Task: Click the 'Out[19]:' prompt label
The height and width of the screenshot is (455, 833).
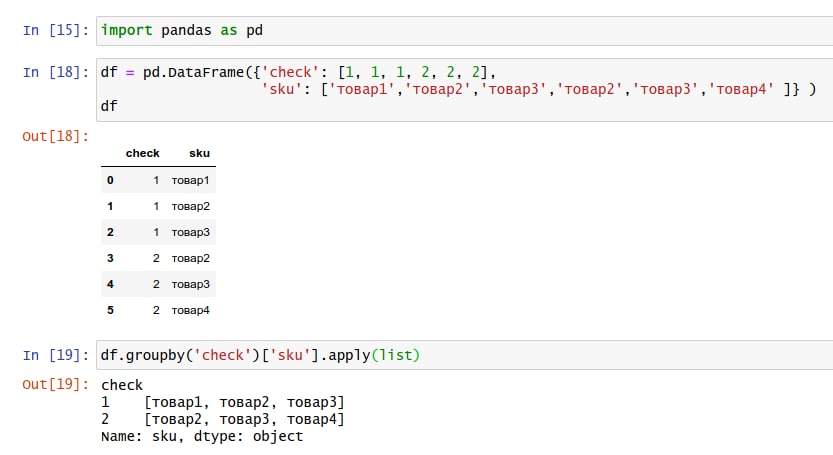Action: tap(55, 384)
